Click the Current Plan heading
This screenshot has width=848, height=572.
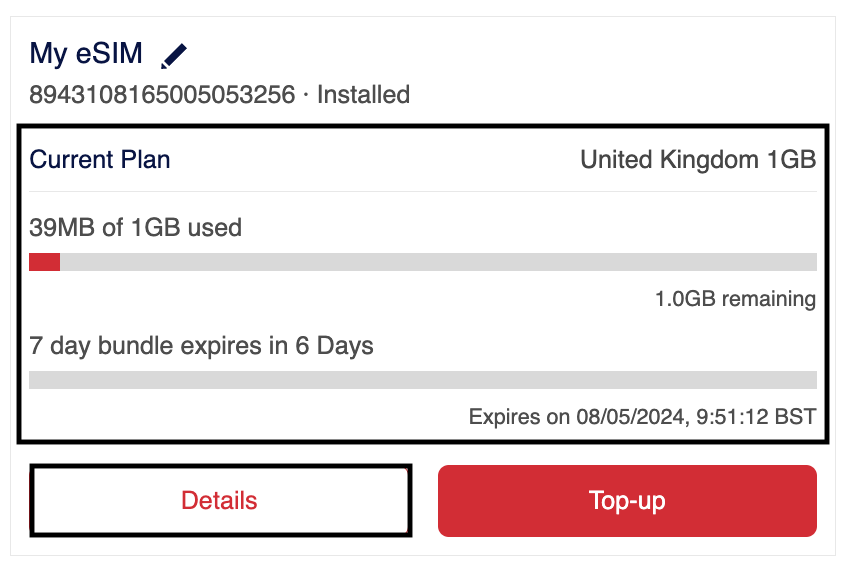pos(100,159)
